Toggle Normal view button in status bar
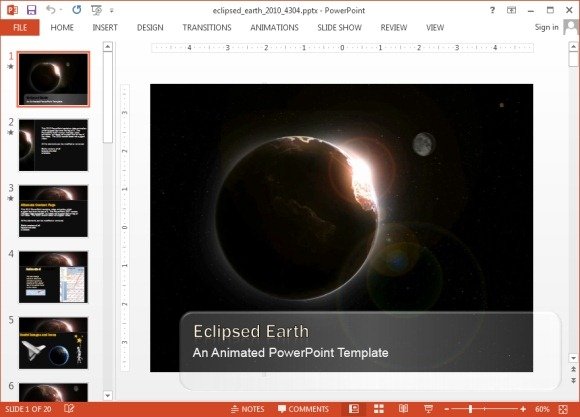 click(x=354, y=409)
